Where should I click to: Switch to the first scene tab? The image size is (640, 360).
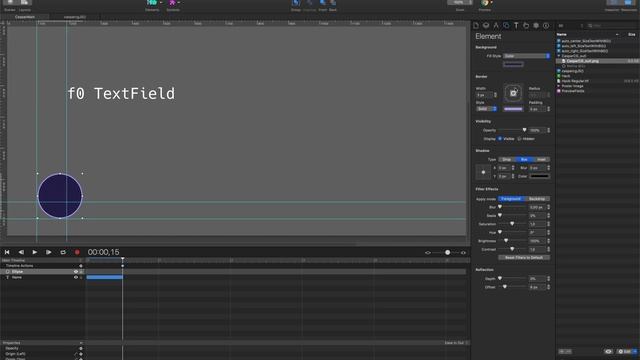click(24, 17)
